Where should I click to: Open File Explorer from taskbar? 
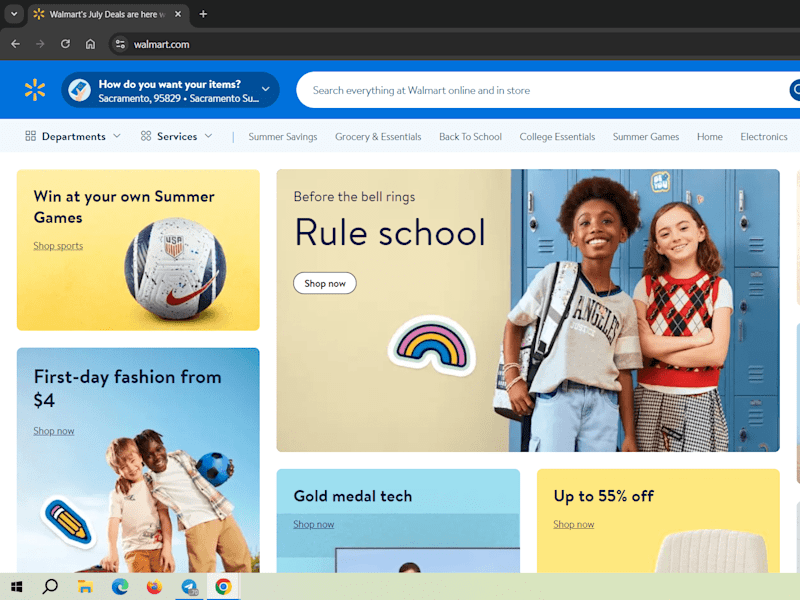point(85,587)
